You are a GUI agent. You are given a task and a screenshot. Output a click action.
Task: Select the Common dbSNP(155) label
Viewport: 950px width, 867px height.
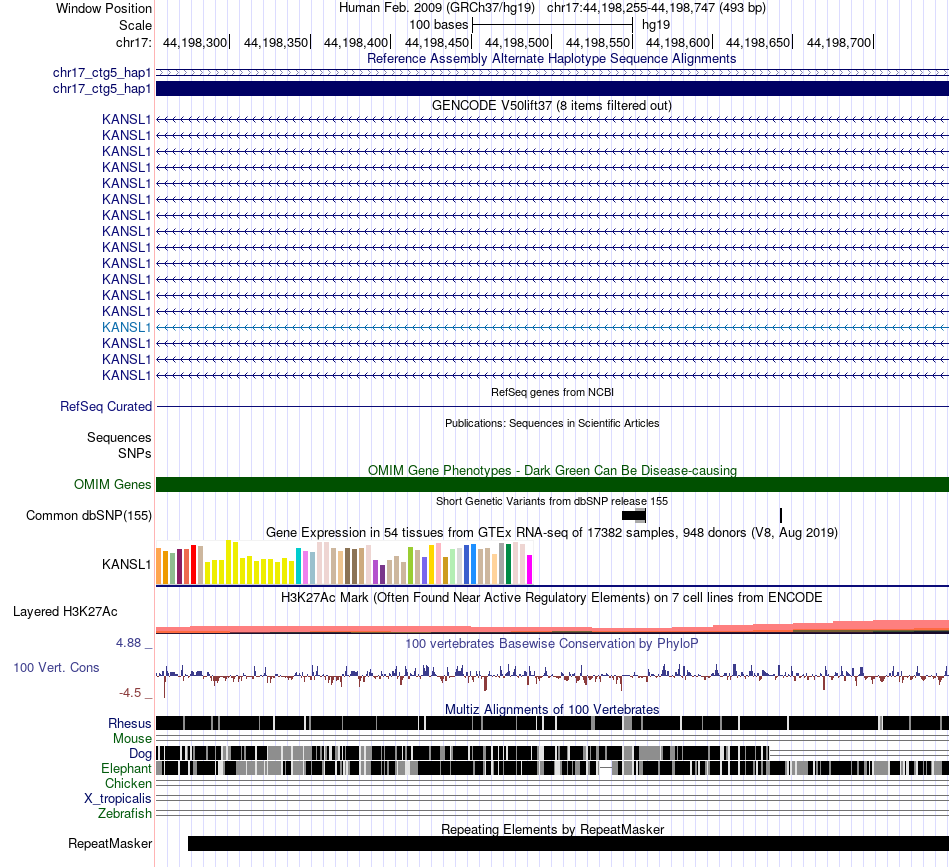click(x=88, y=516)
